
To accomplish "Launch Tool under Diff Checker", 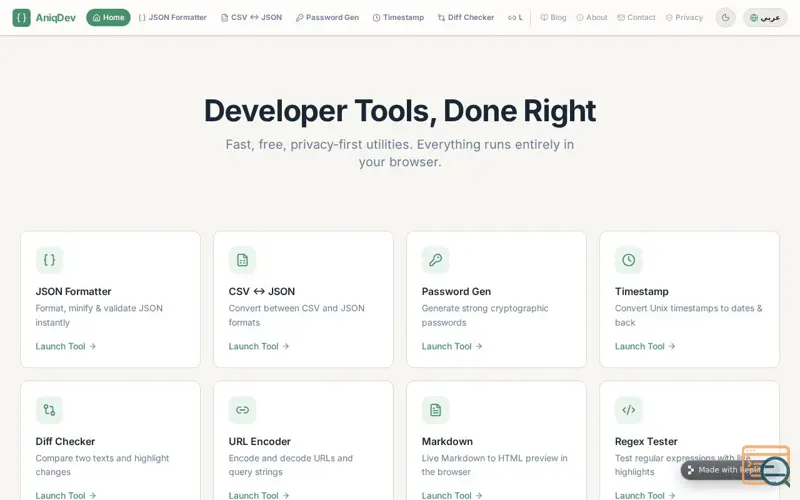I will point(66,495).
